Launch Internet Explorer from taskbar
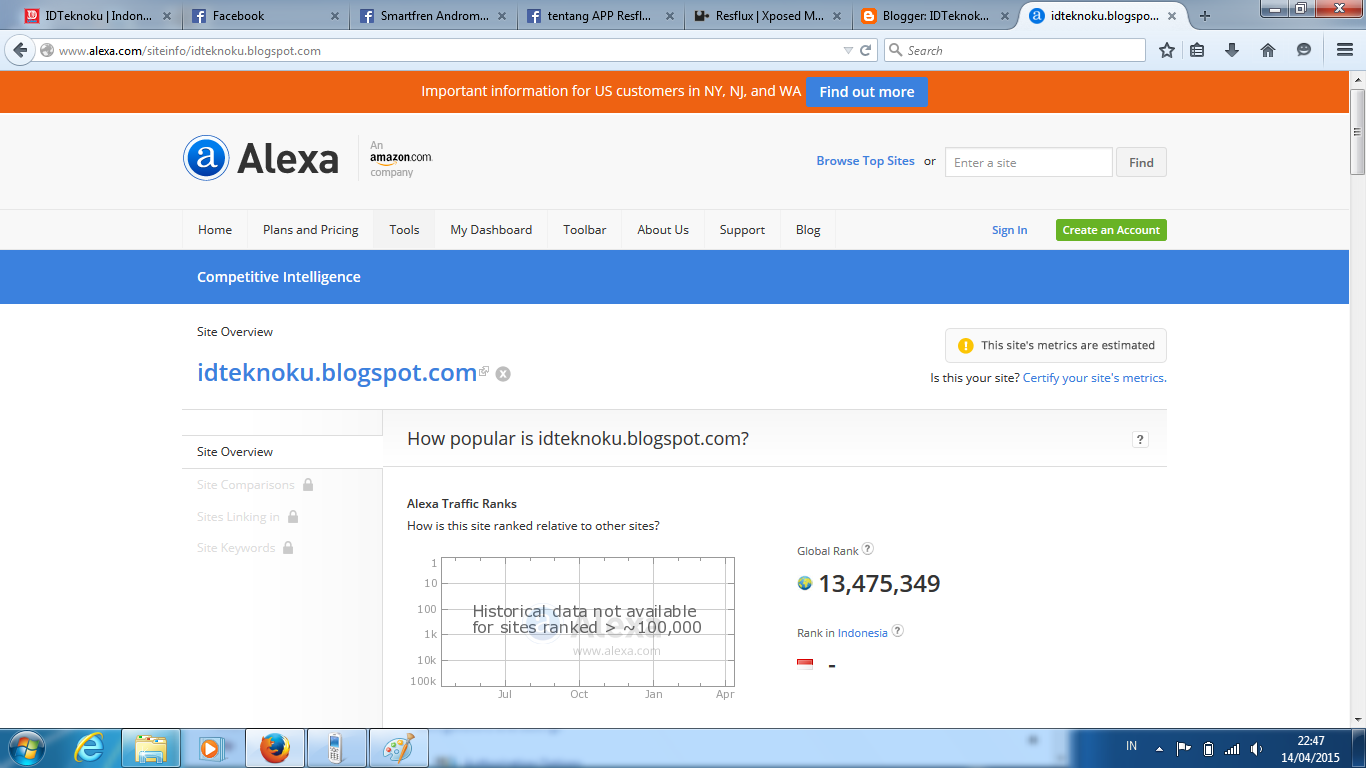Viewport: 1366px width, 768px height. pos(89,747)
